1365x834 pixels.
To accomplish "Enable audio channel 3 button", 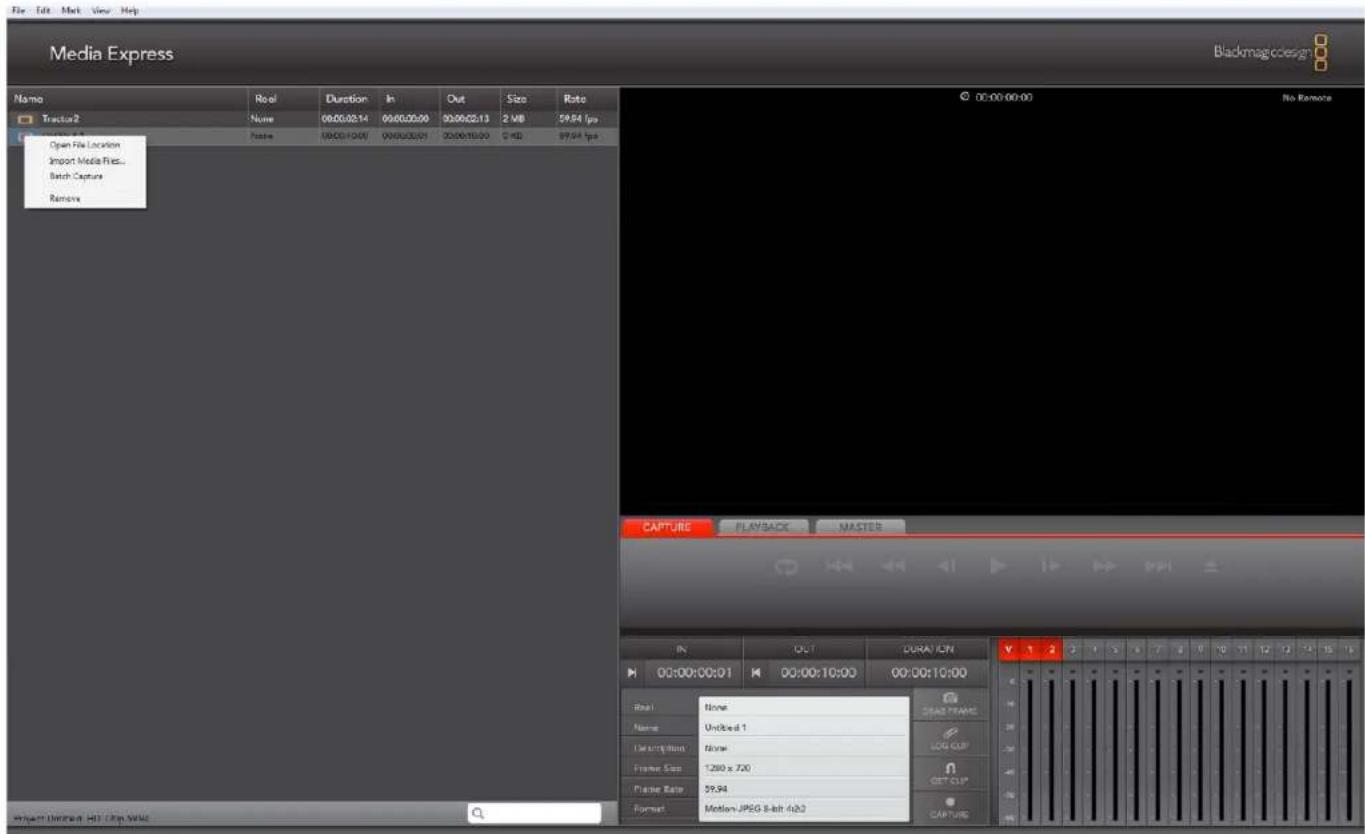I will coord(1073,650).
